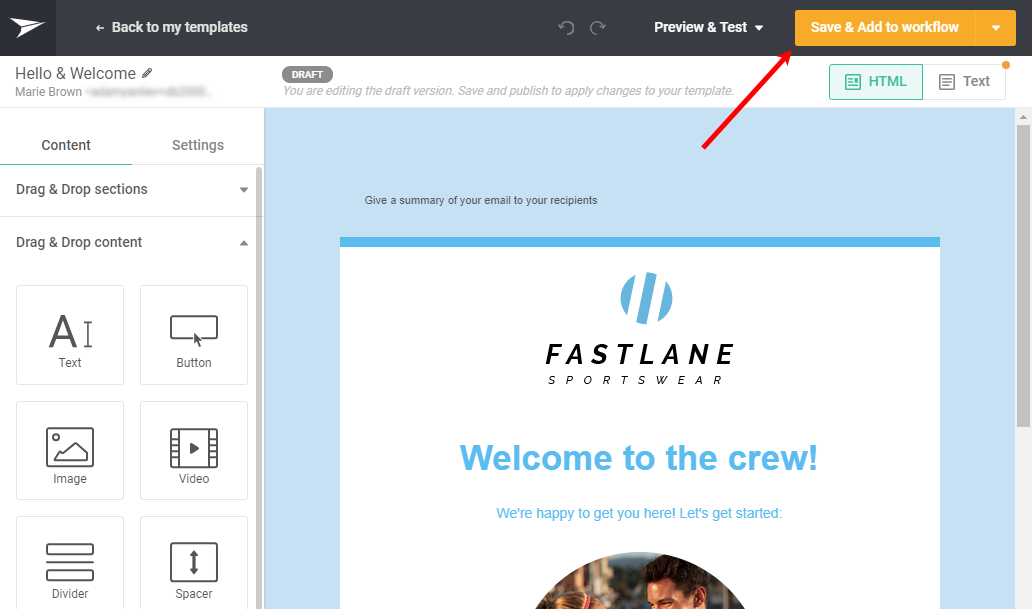Click the email summary preheader text
Screen dimensions: 1032x609
pos(481,200)
